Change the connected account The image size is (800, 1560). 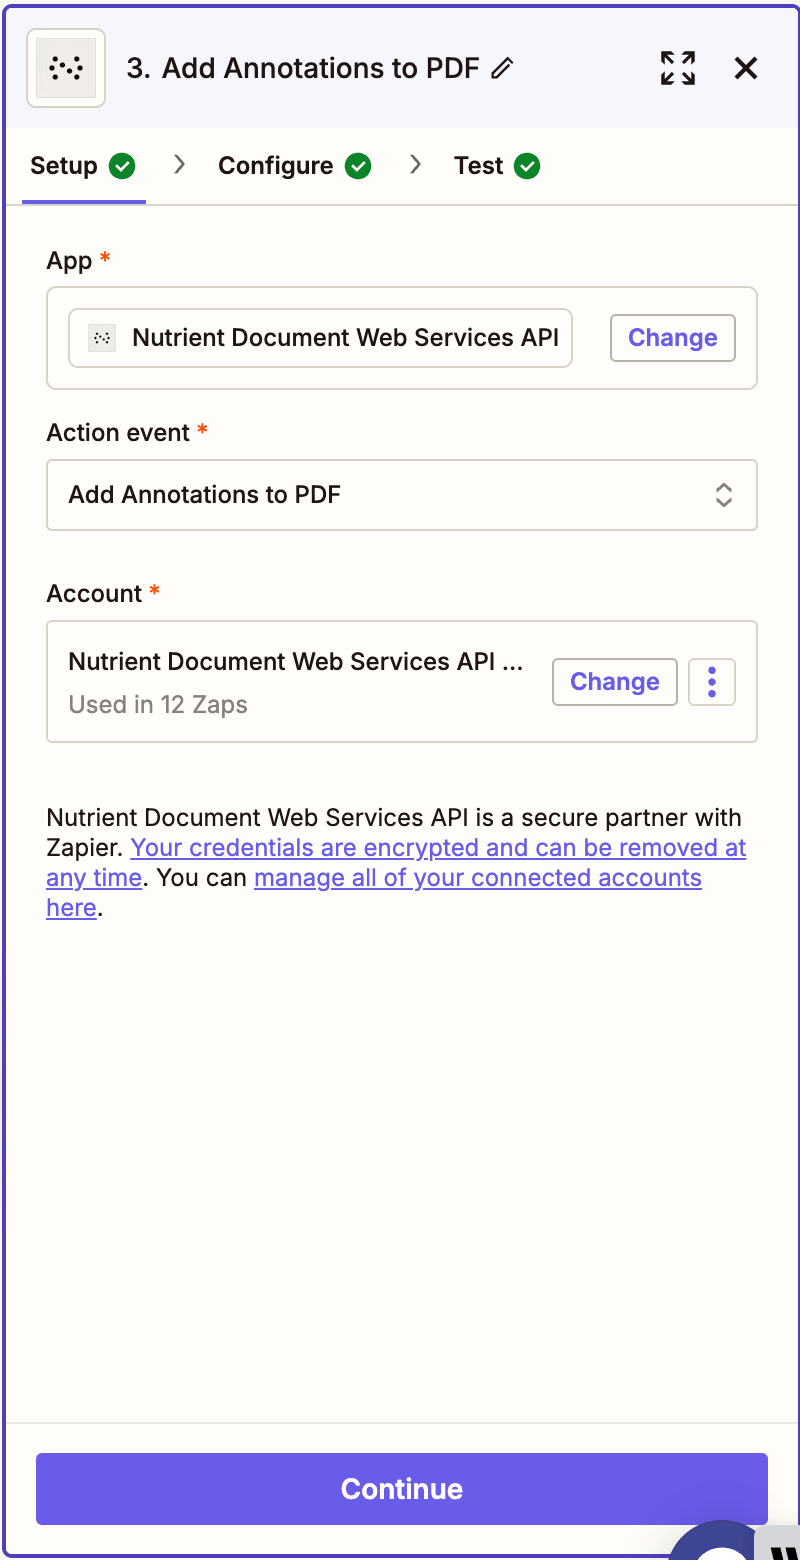pyautogui.click(x=614, y=681)
